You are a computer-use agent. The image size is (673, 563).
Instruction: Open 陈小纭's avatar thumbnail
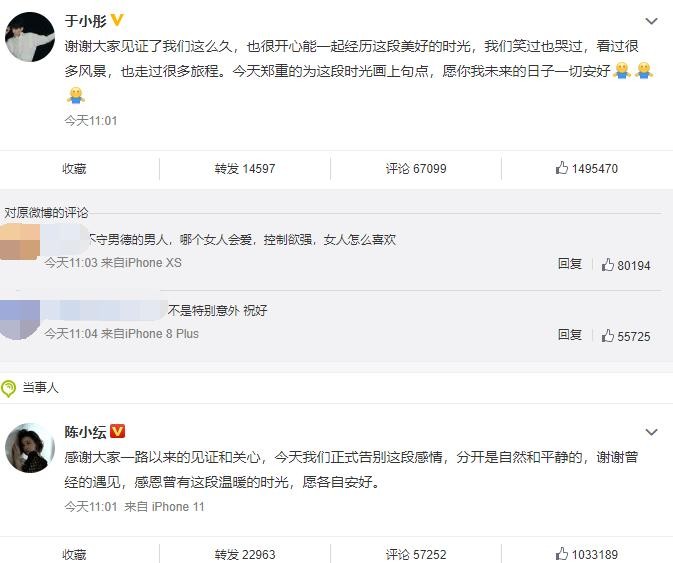(30, 447)
